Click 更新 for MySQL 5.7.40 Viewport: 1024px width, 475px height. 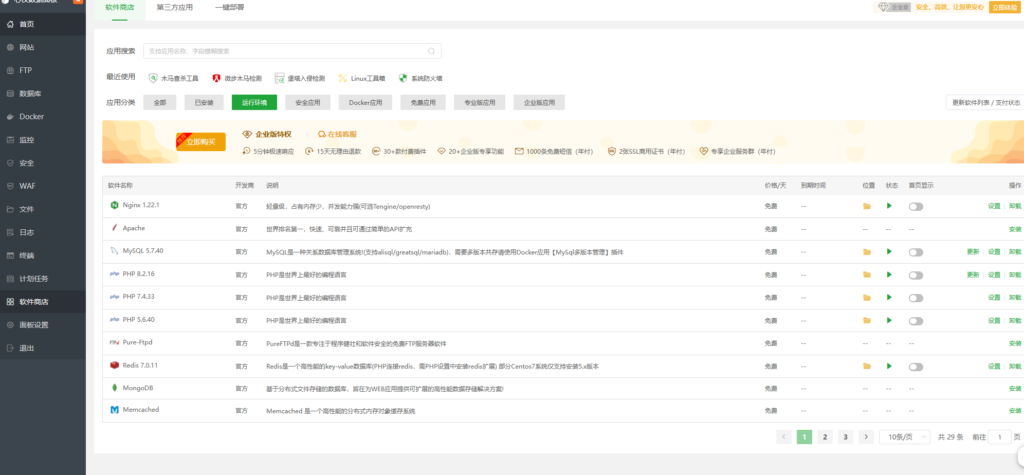tap(973, 252)
